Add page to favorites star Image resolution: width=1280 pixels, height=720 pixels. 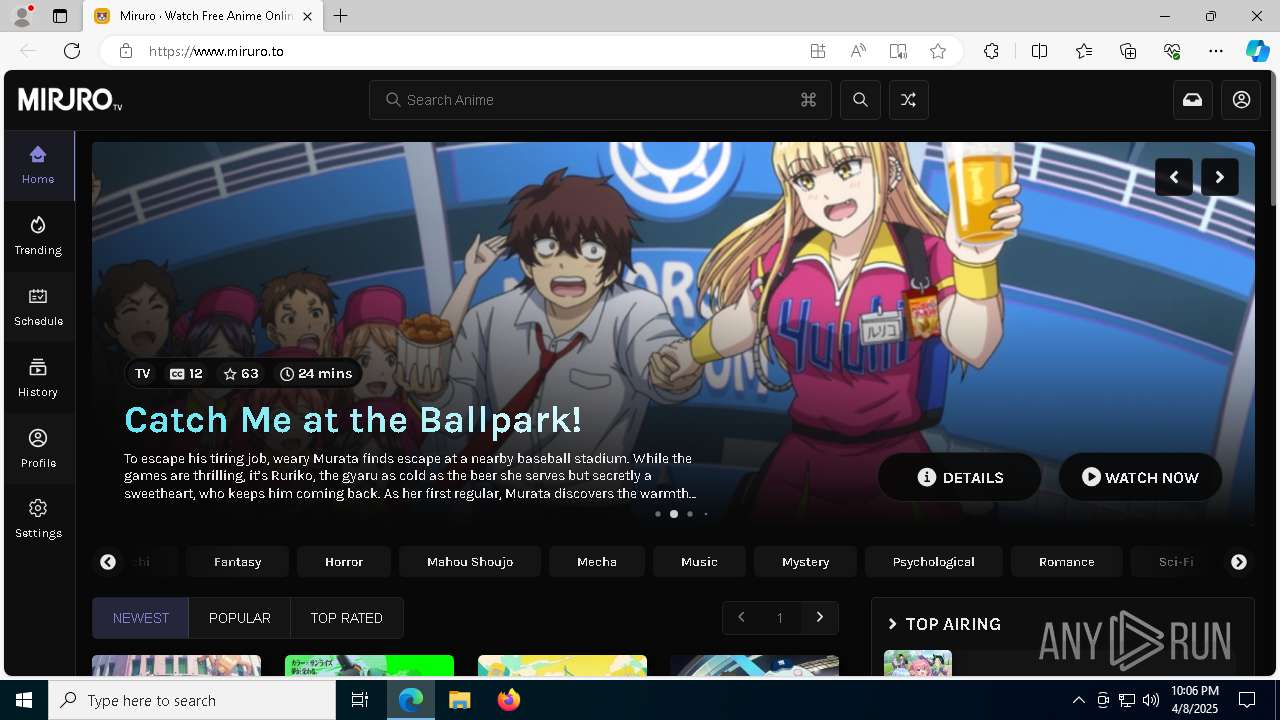point(938,51)
